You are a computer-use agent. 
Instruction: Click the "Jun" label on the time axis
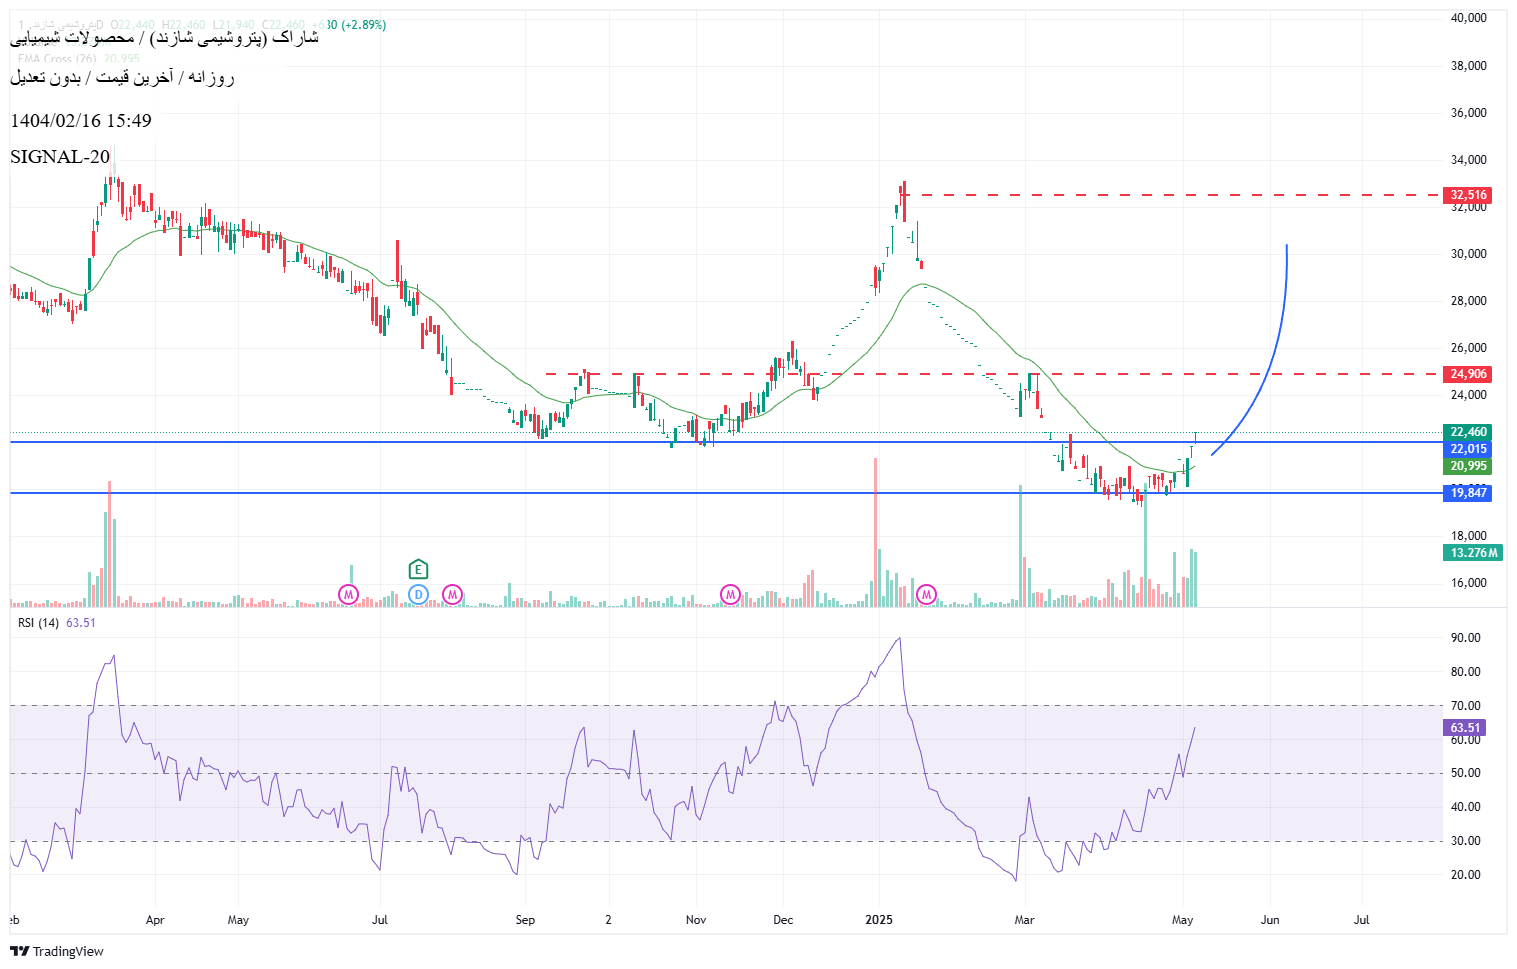[1270, 920]
